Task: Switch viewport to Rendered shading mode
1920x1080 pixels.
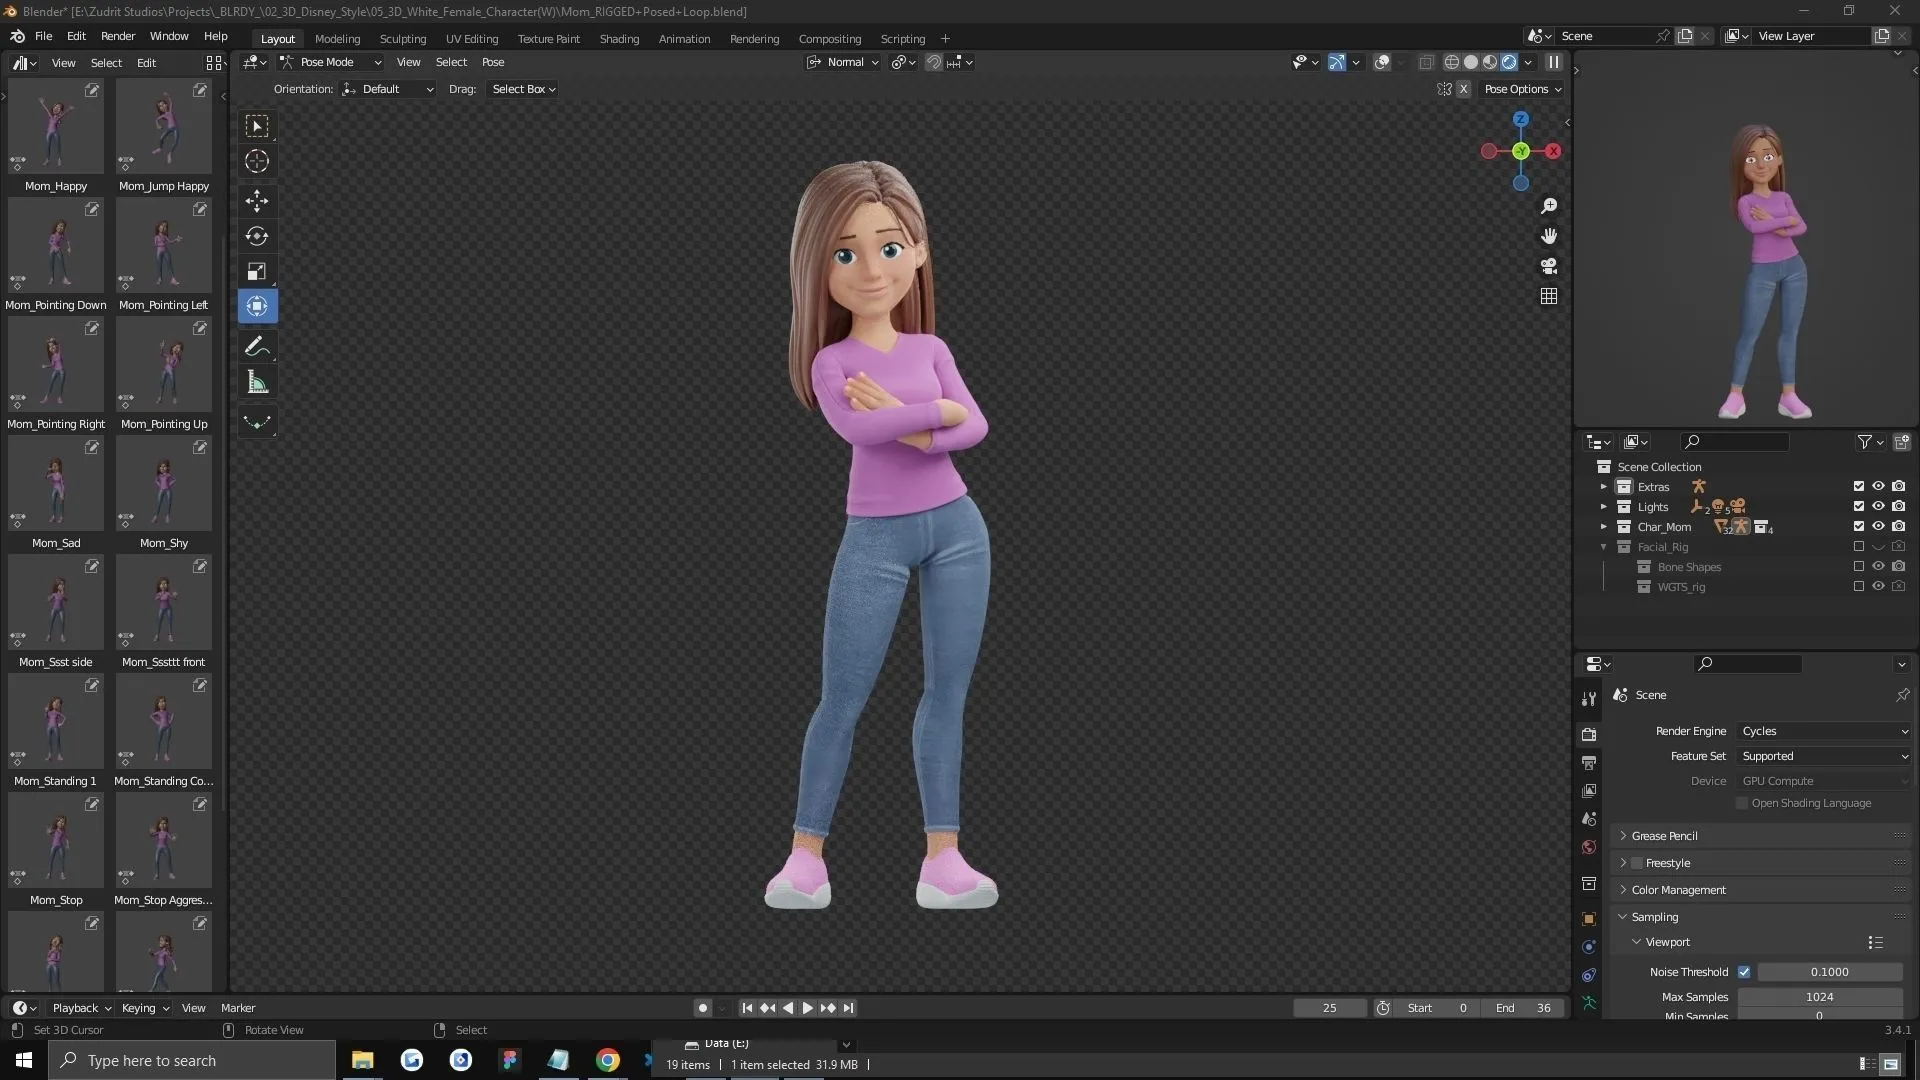Action: (x=1508, y=61)
